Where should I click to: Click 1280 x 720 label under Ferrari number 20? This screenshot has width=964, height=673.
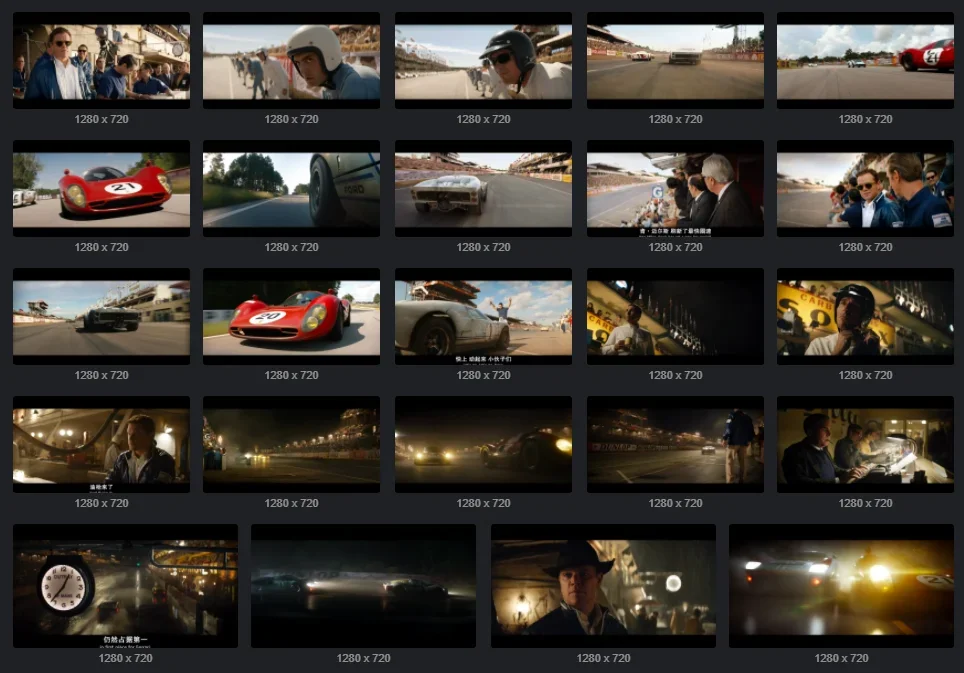click(291, 375)
